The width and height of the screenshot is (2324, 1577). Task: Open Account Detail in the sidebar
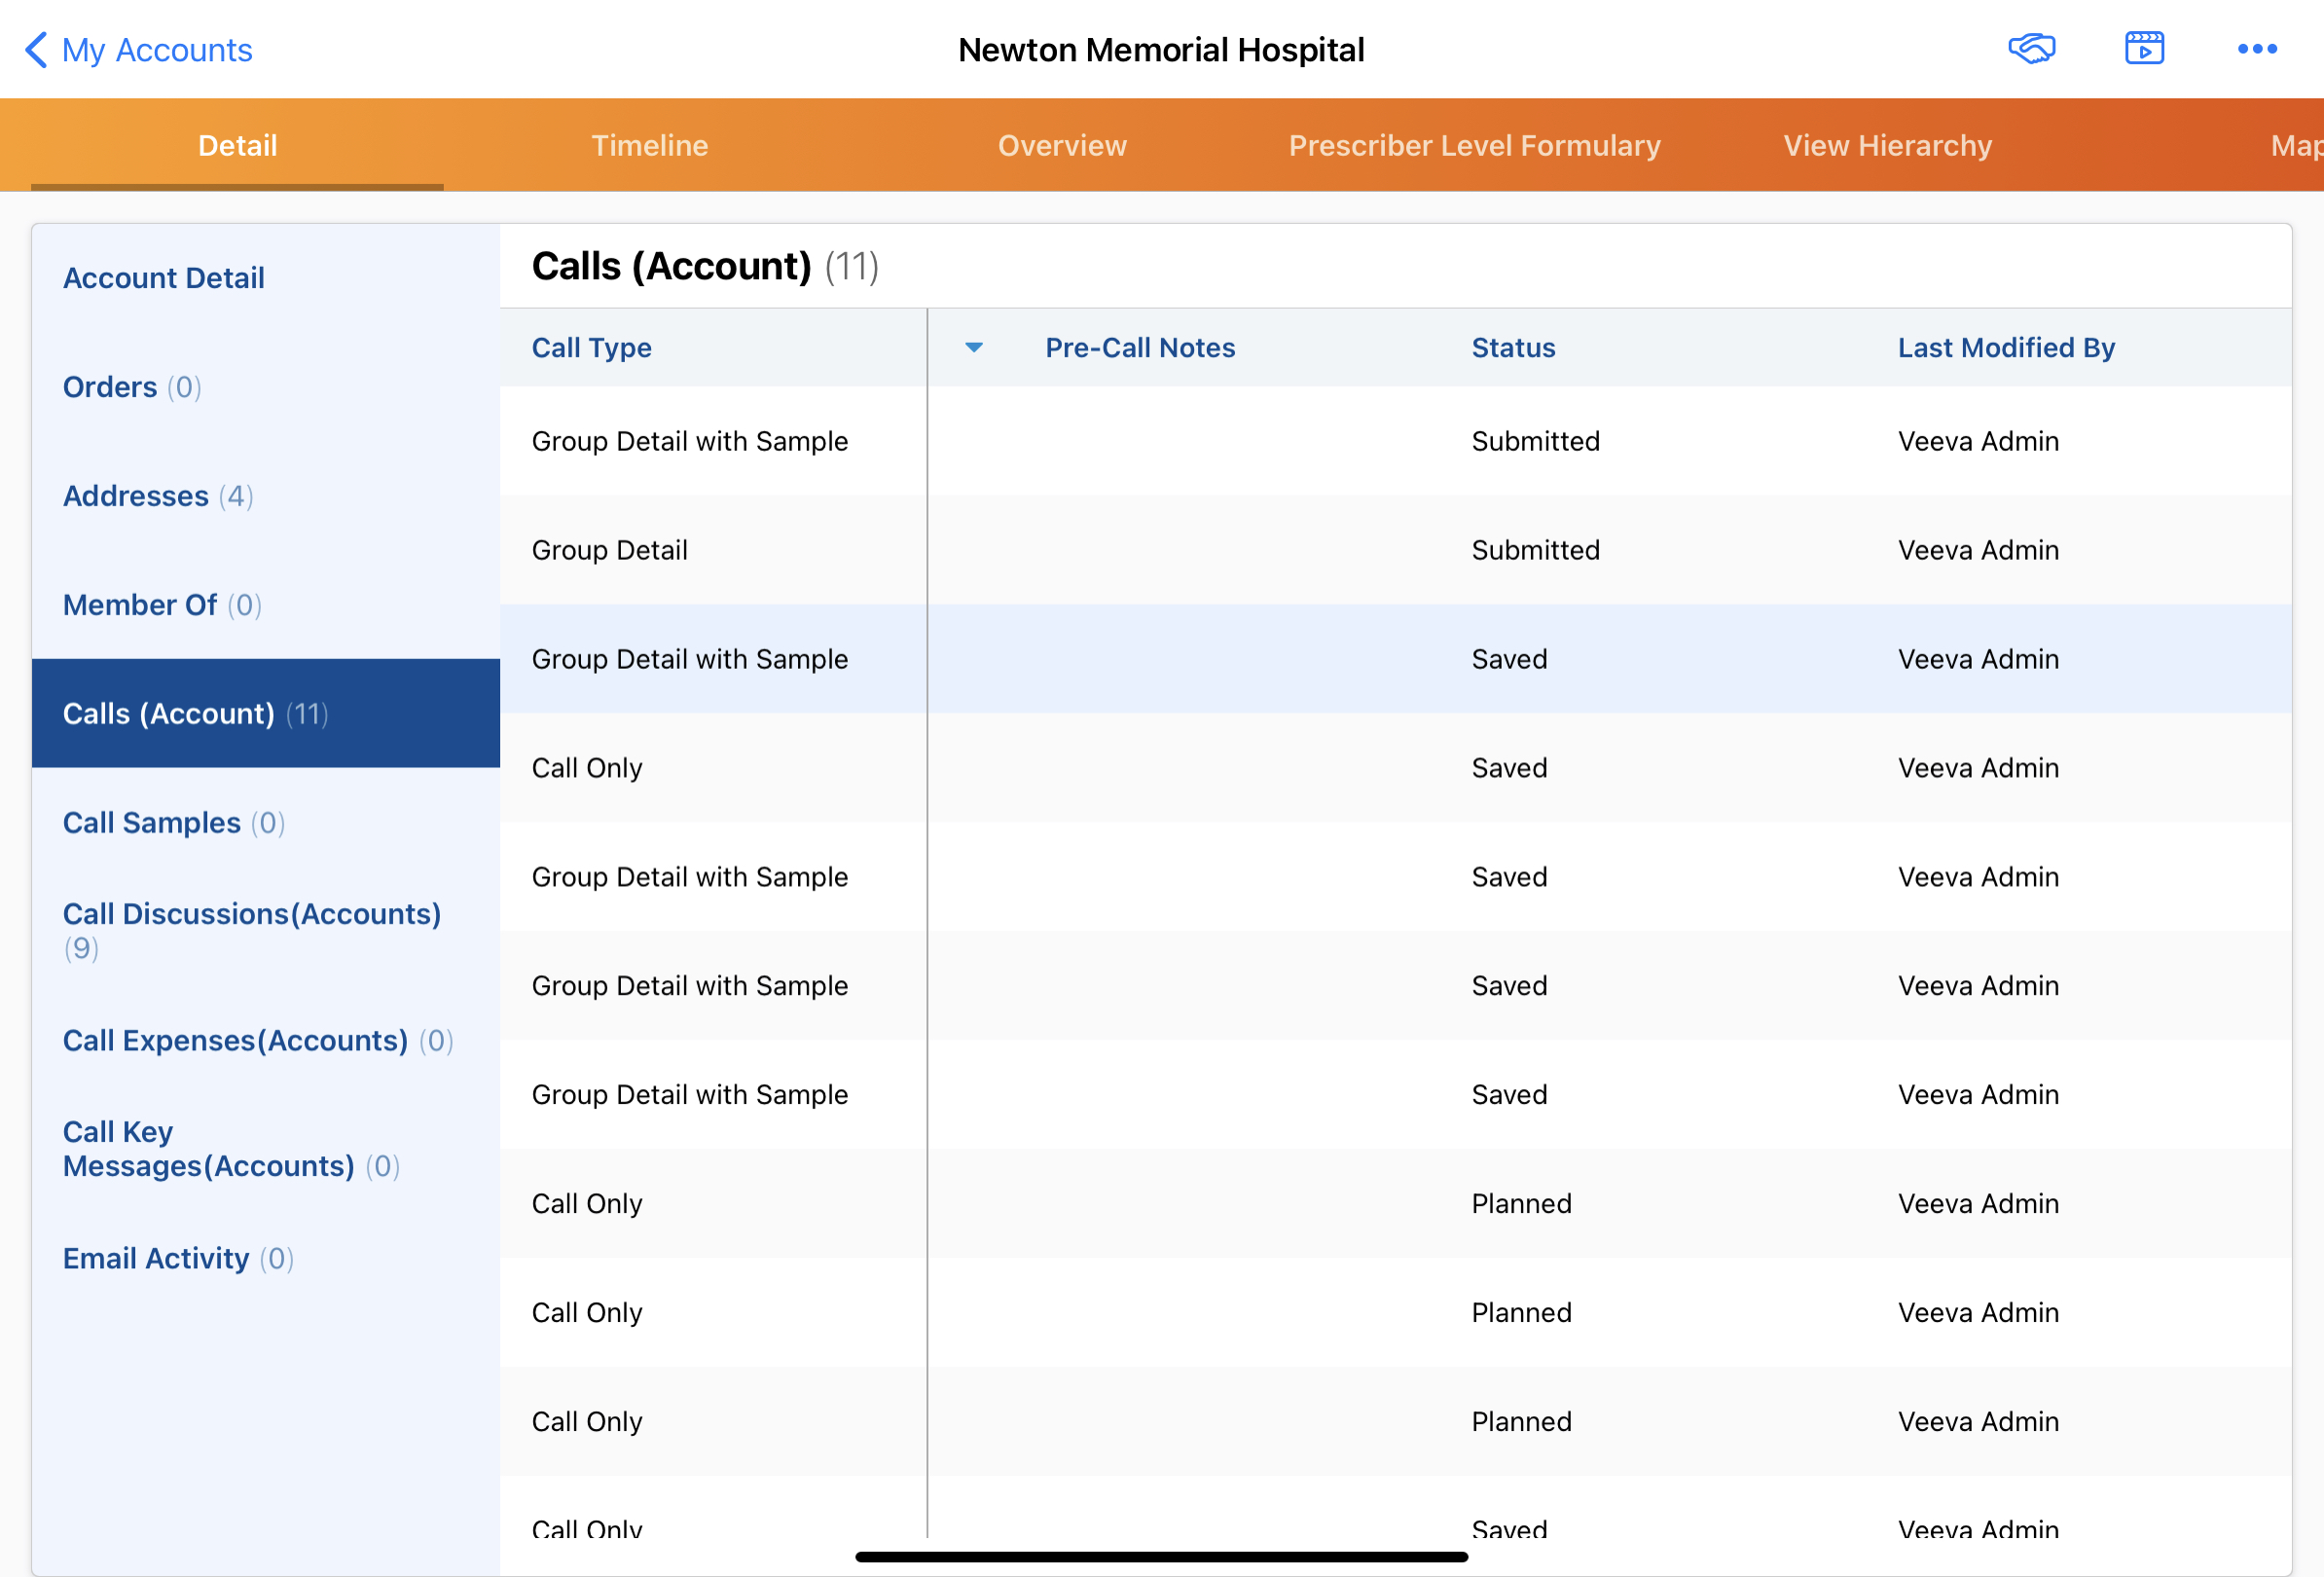pos(164,278)
